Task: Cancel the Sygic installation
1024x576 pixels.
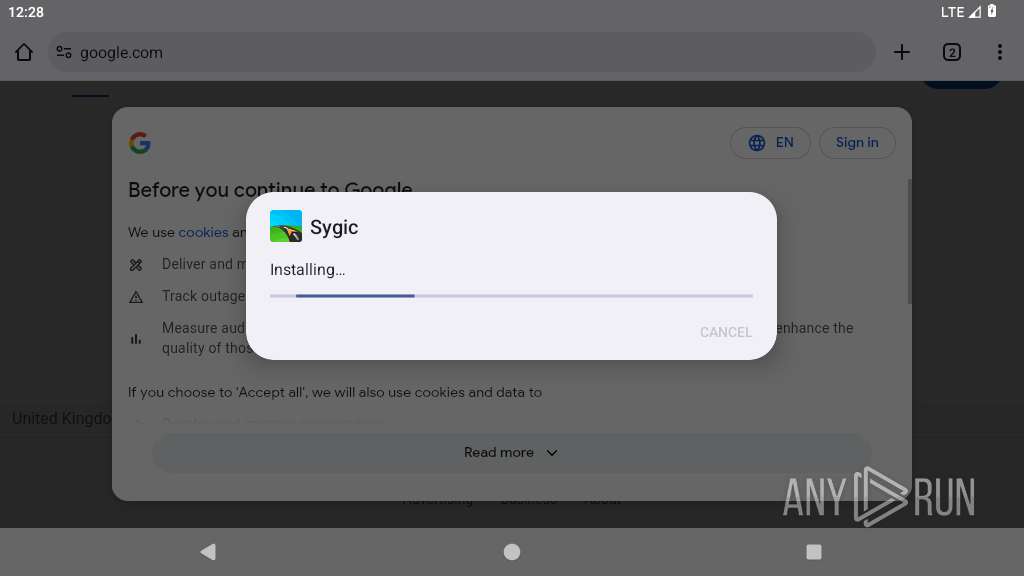Action: [726, 332]
